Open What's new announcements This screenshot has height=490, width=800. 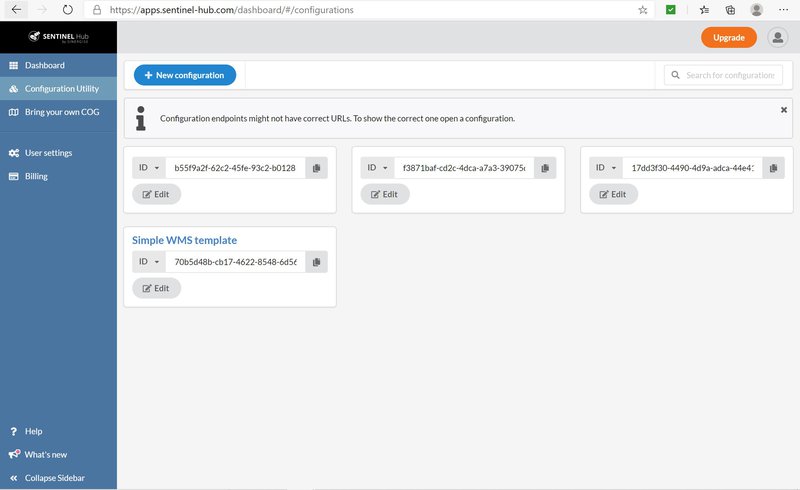tap(58, 454)
